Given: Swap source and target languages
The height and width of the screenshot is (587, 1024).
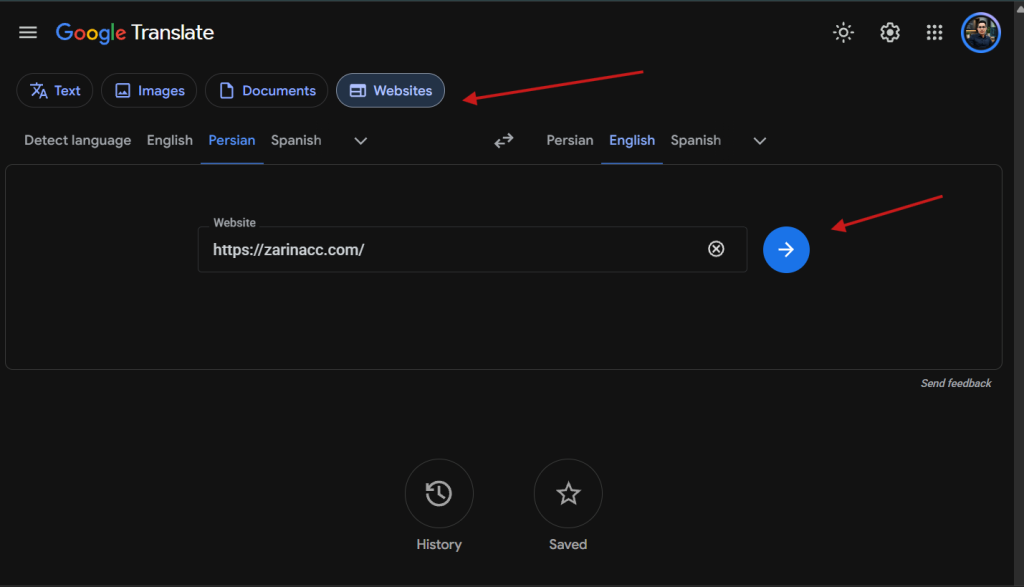Looking at the screenshot, I should tap(504, 141).
